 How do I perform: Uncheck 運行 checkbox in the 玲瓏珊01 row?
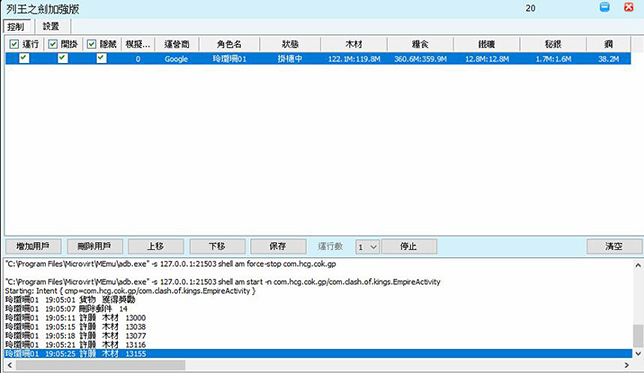coord(24,58)
